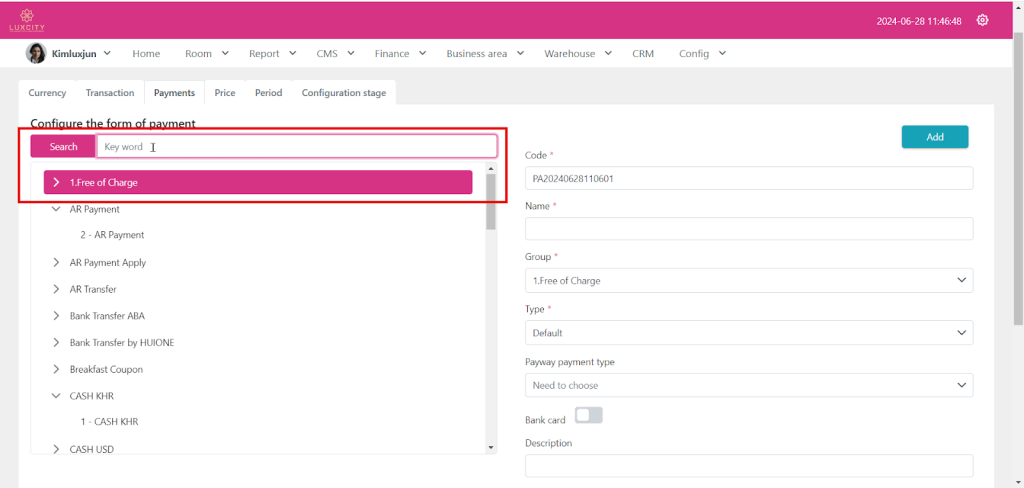Open the Finance menu
Viewport: 1024px width, 488px height.
click(400, 54)
